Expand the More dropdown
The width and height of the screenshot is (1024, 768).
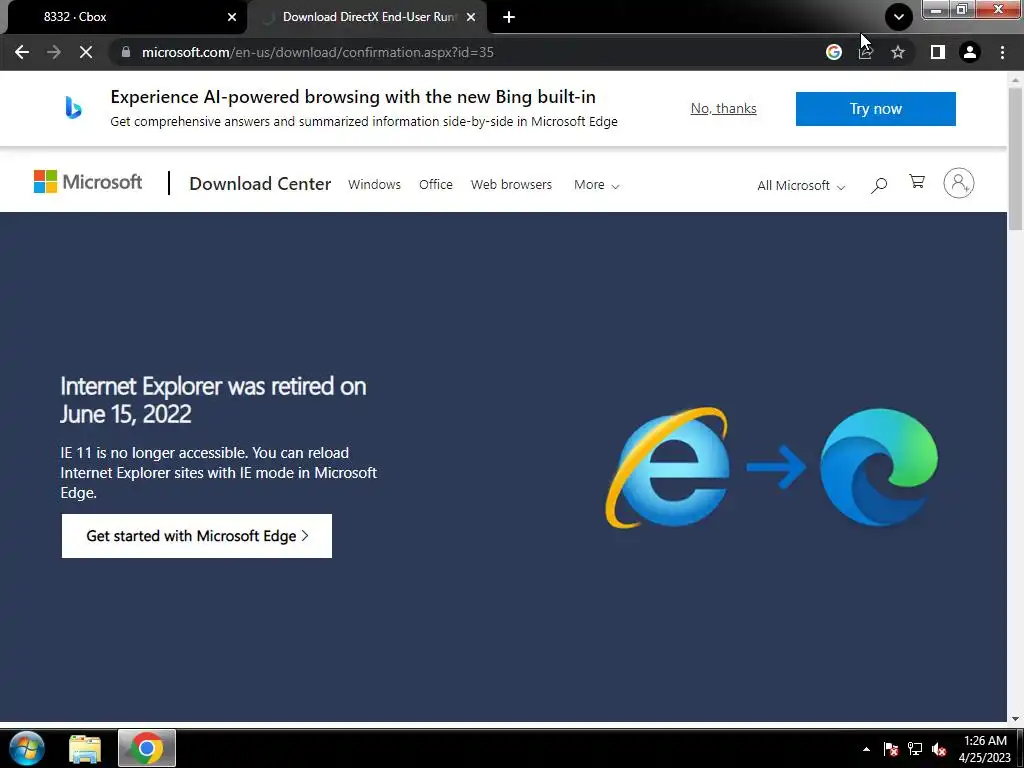[596, 185]
